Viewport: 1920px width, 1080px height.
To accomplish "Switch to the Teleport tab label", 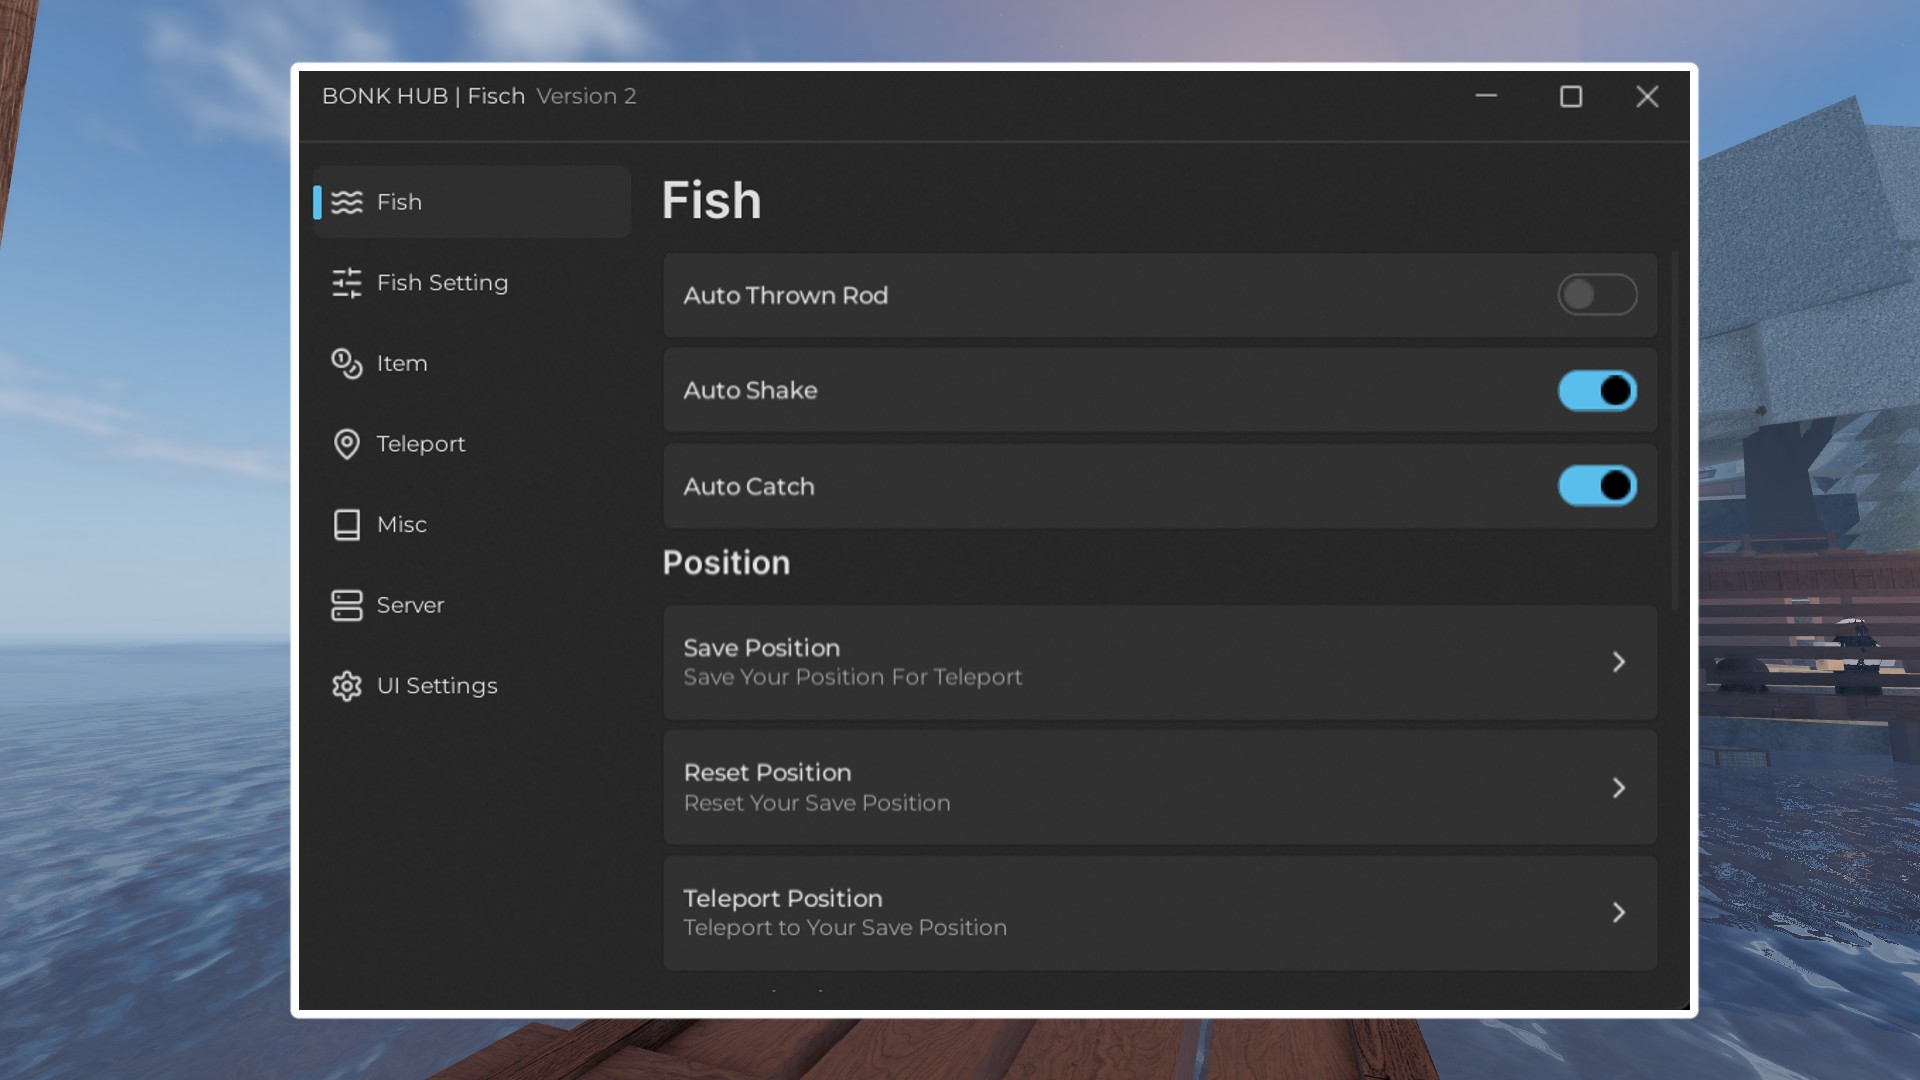I will pyautogui.click(x=420, y=444).
